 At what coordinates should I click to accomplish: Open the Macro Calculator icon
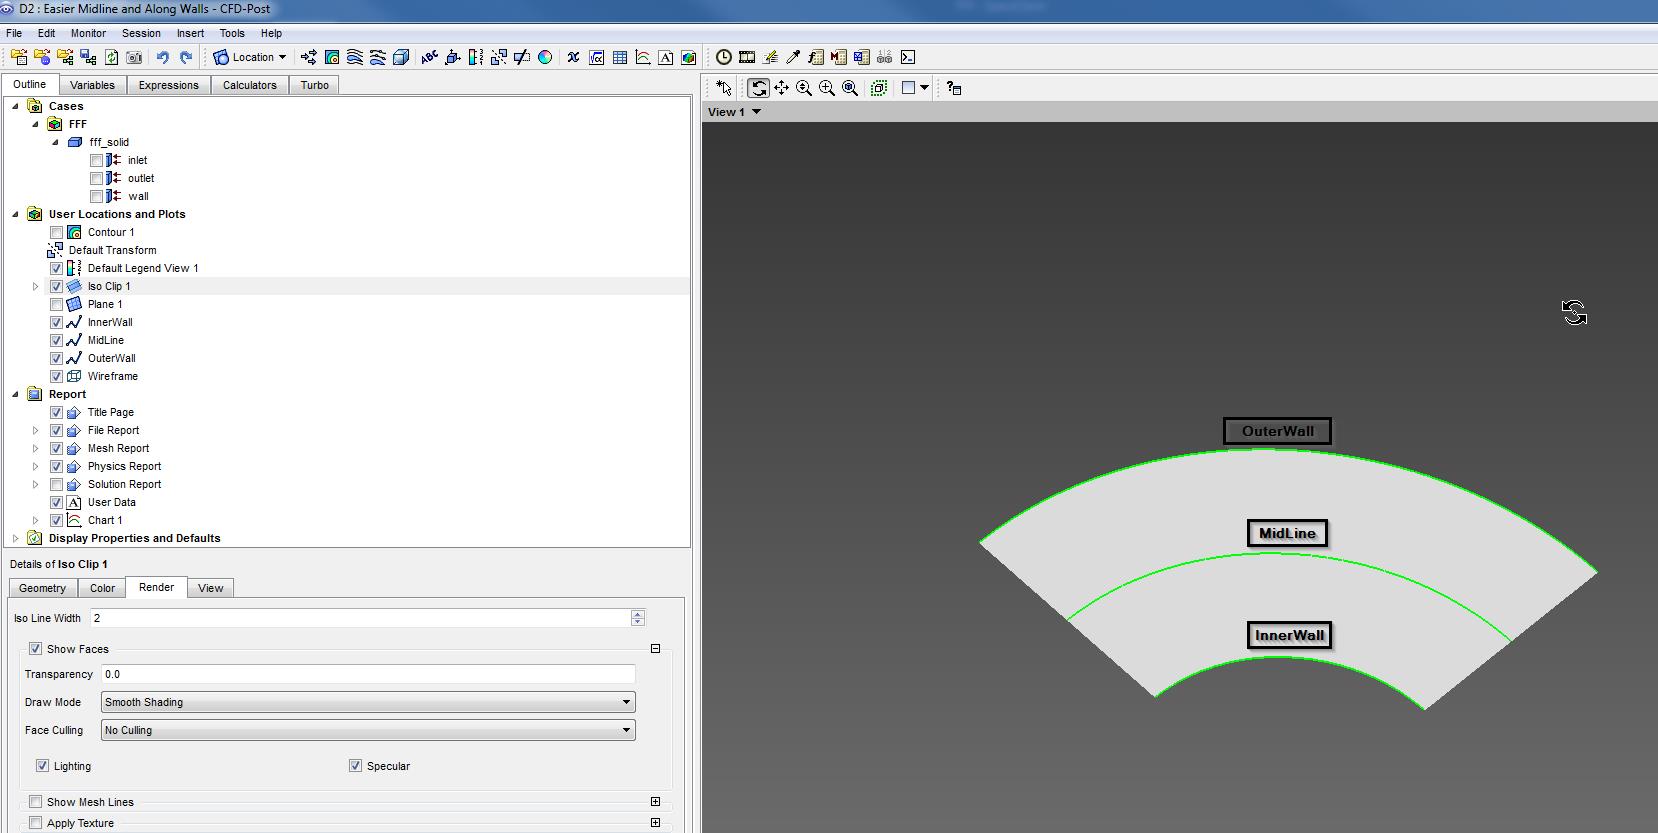click(x=839, y=57)
